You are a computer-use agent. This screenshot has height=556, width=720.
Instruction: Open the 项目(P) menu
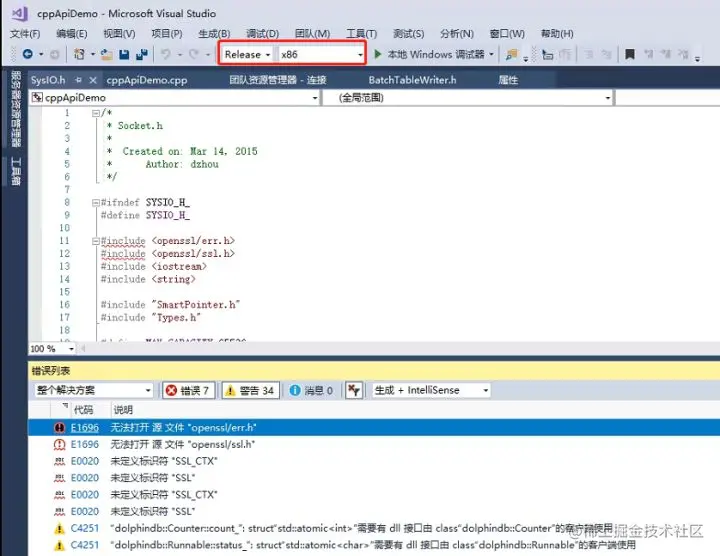[167, 34]
